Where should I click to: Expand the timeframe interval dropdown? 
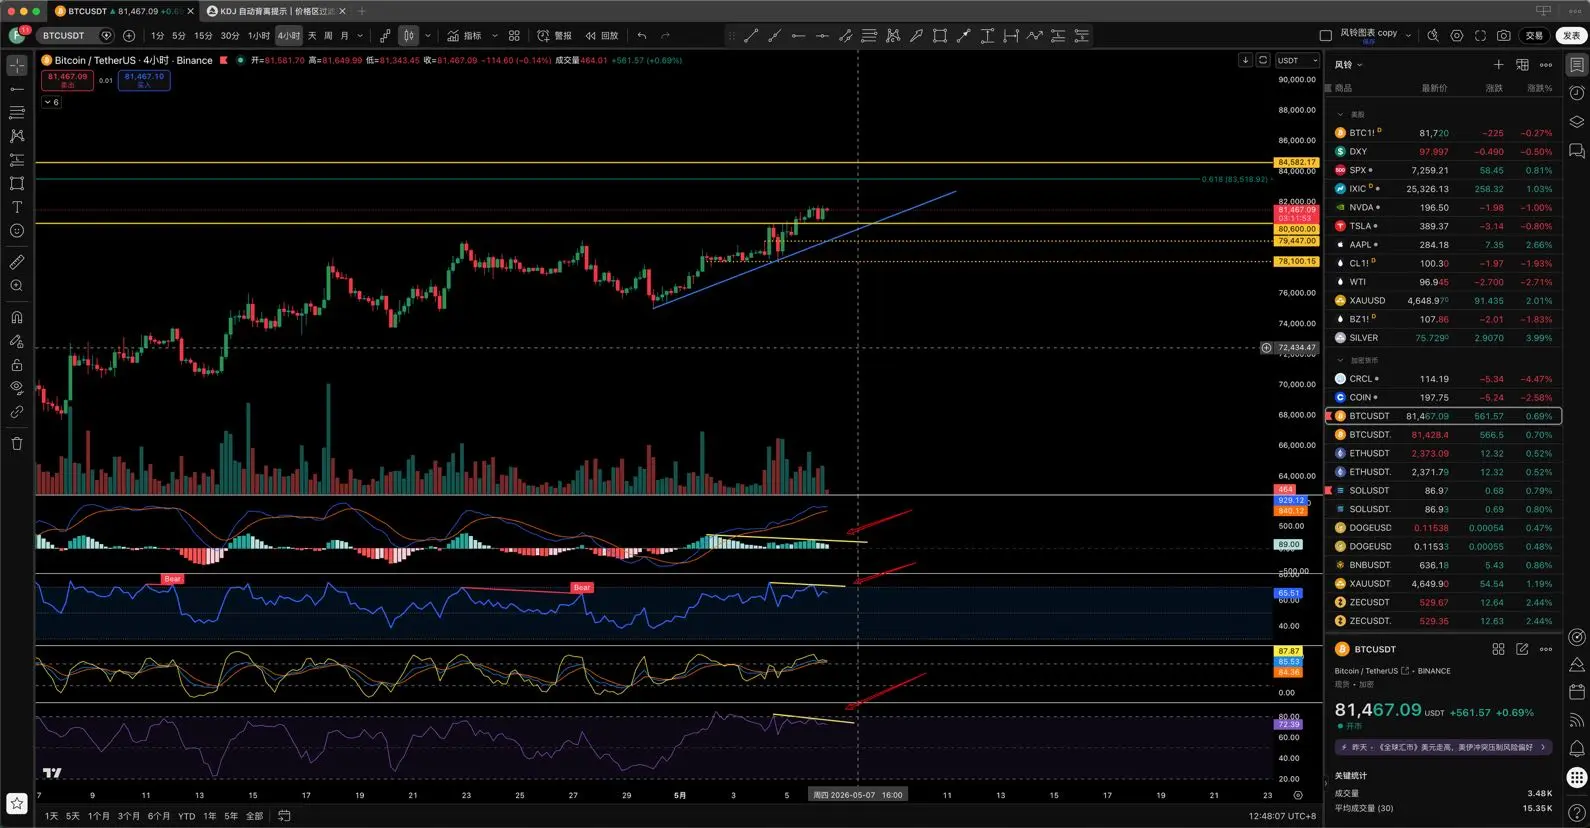[x=360, y=36]
